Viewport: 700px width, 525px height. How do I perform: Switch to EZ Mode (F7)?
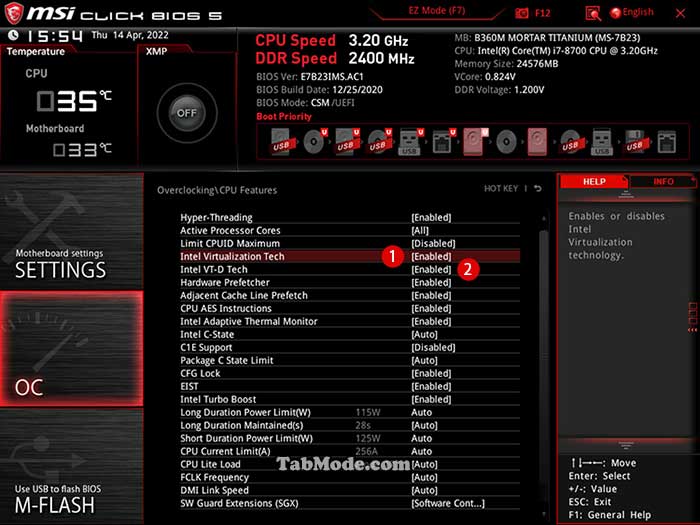click(437, 11)
